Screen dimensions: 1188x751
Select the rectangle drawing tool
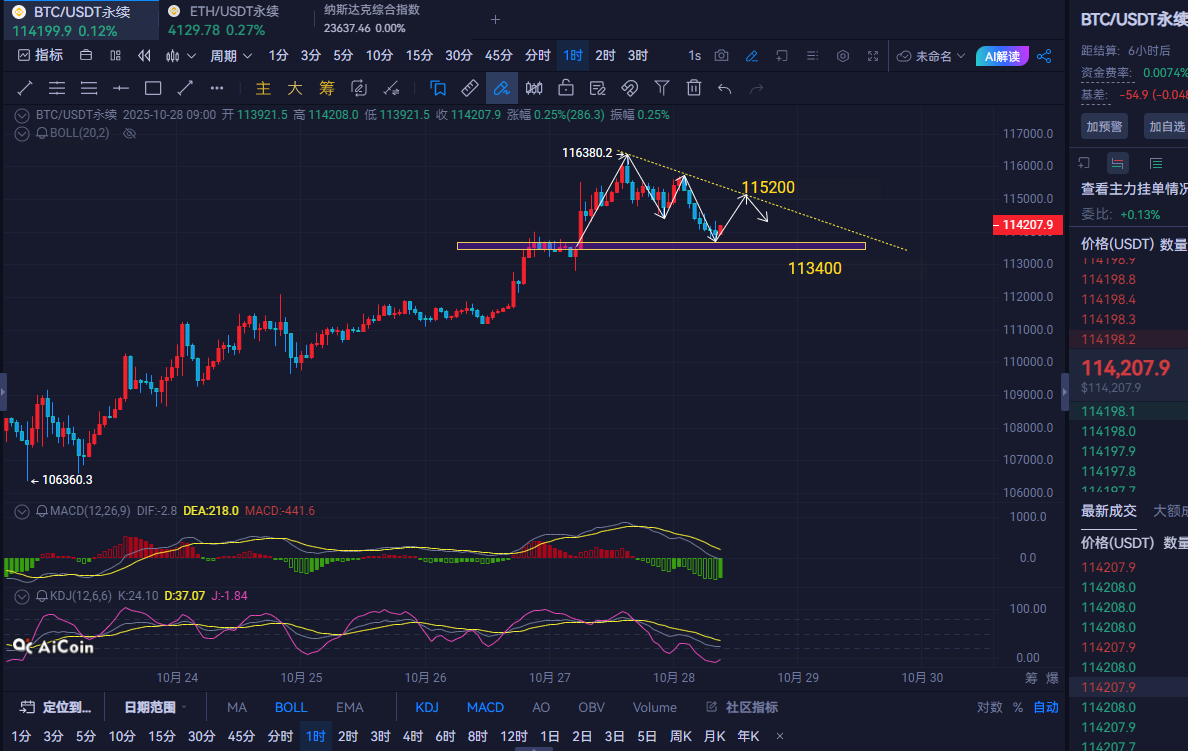pyautogui.click(x=153, y=88)
